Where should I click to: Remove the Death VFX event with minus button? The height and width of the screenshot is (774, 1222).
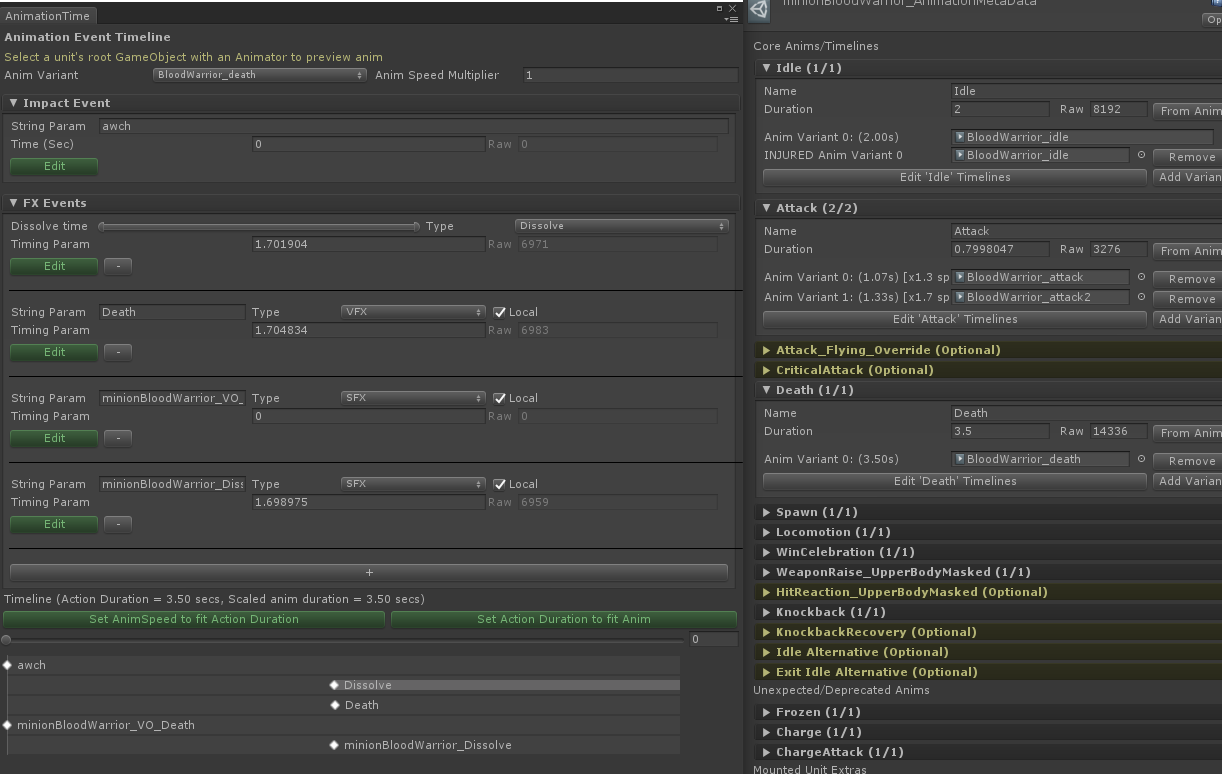click(118, 352)
